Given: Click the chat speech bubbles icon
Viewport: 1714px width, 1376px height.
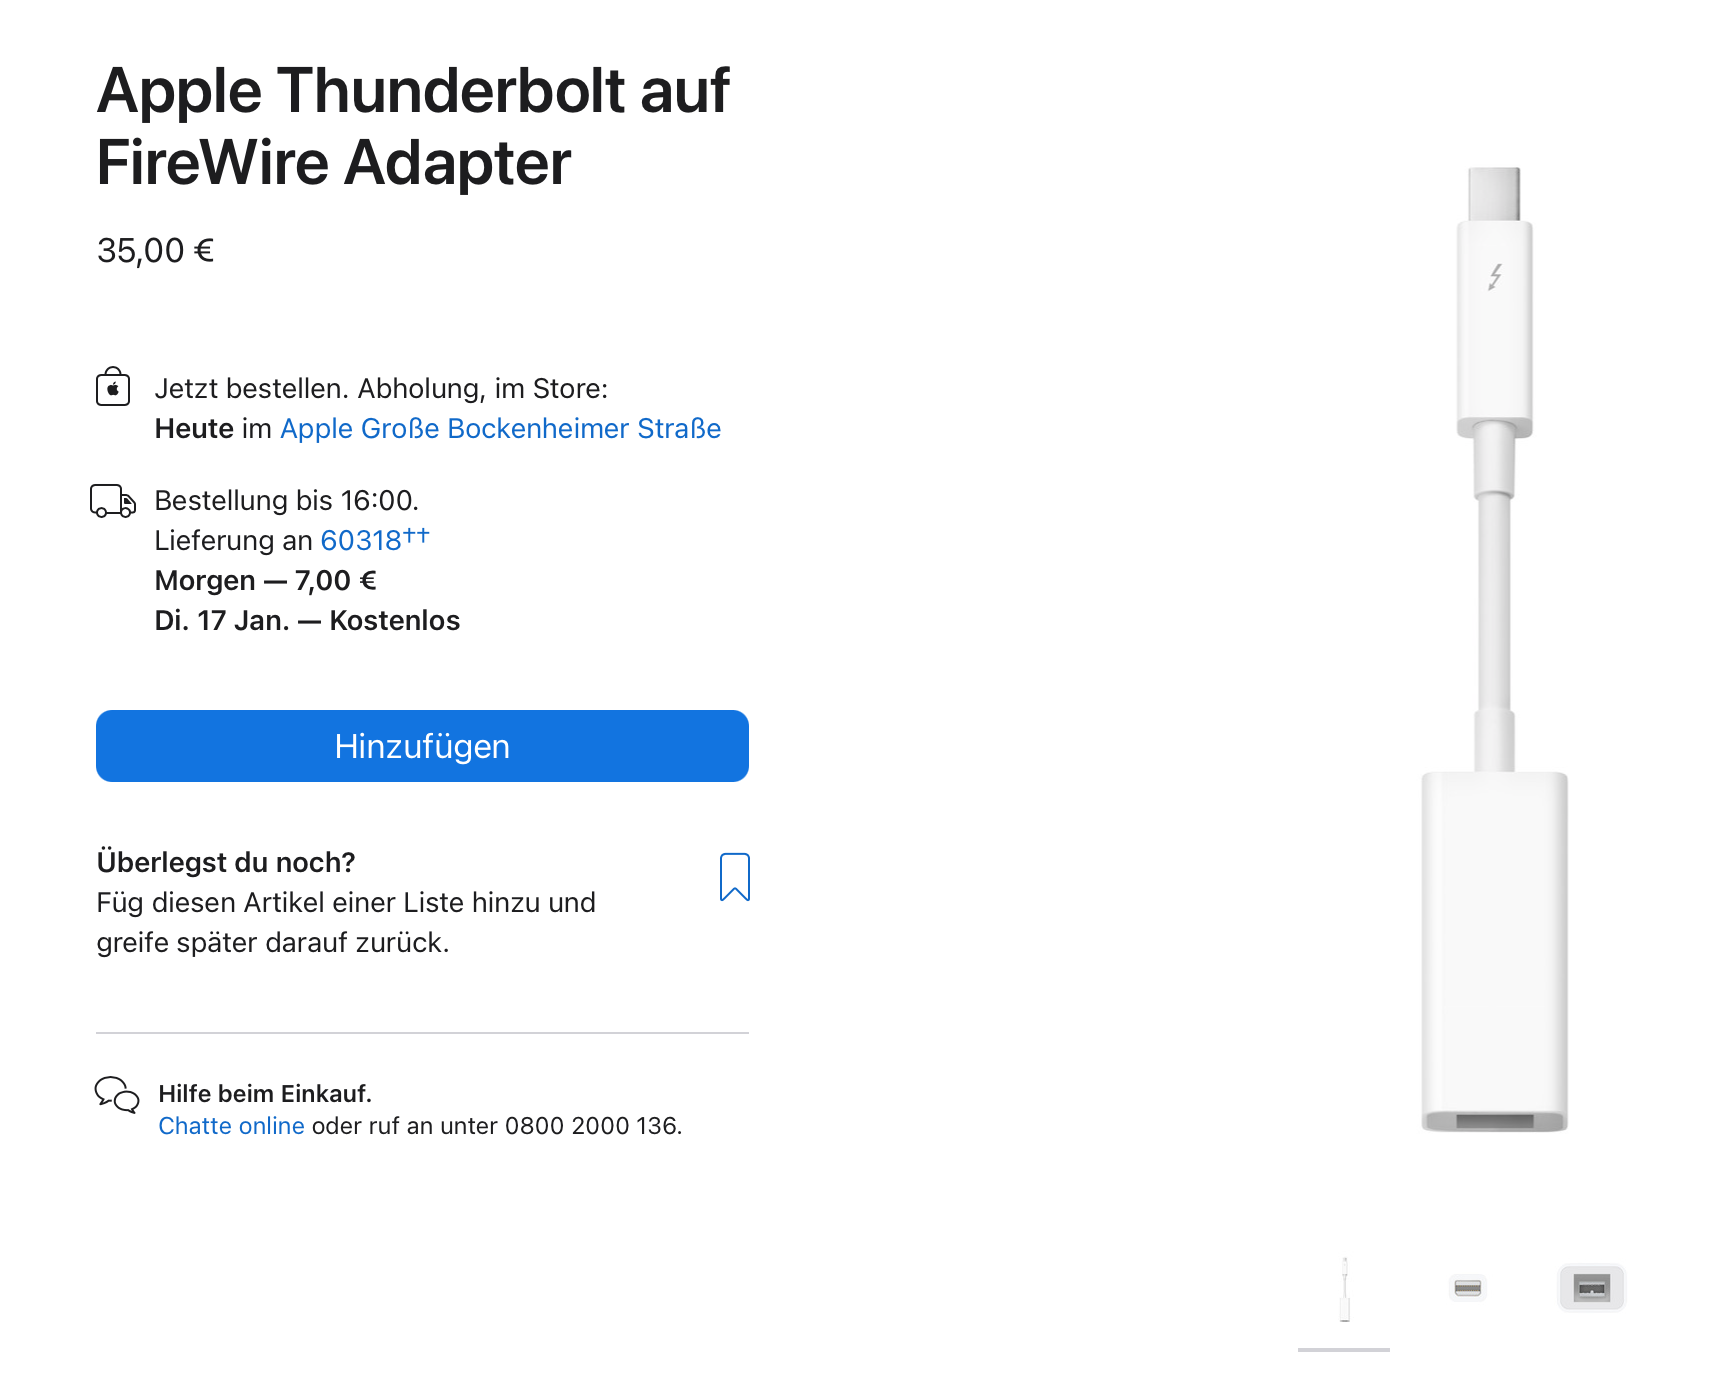Looking at the screenshot, I should pos(117,1095).
